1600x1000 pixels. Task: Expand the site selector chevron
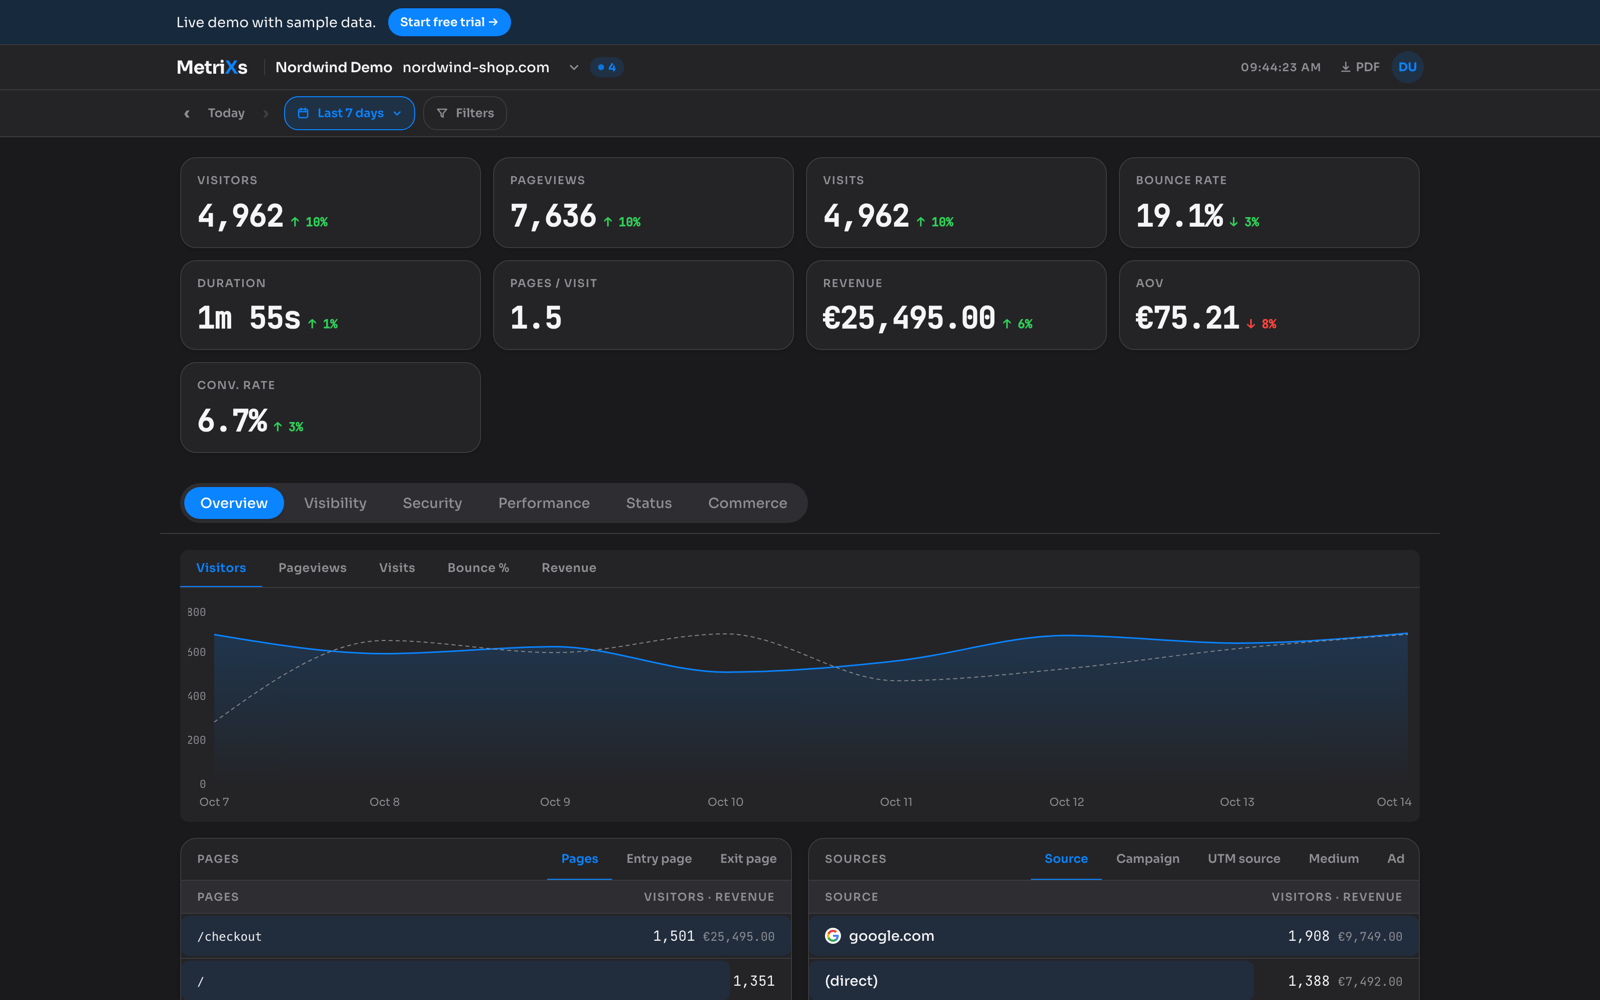574,67
